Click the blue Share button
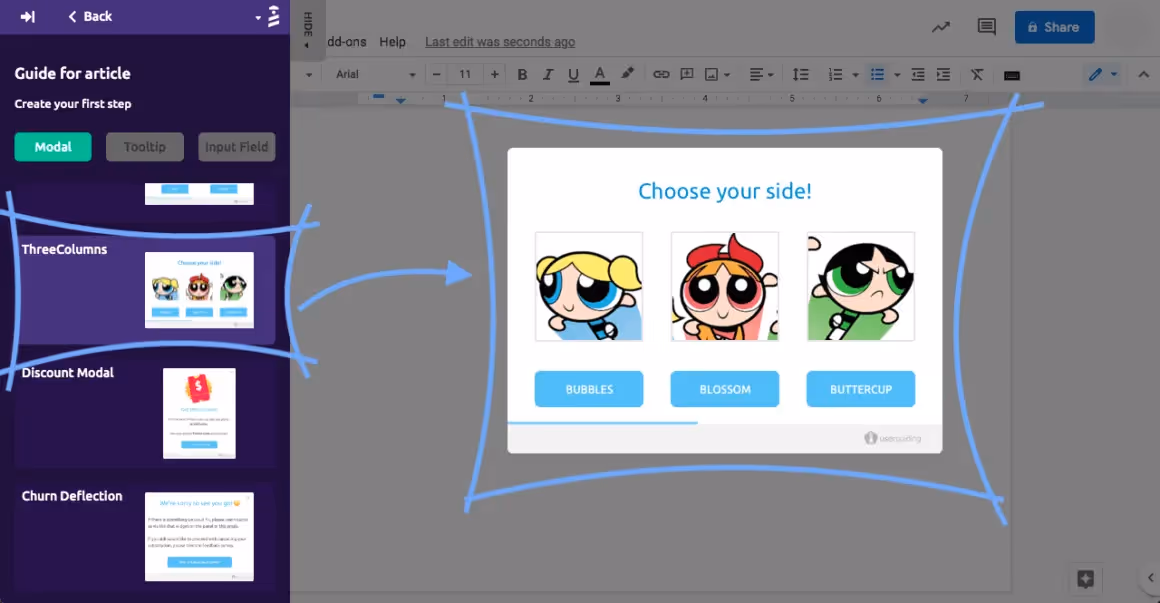The width and height of the screenshot is (1160, 603). [x=1054, y=27]
